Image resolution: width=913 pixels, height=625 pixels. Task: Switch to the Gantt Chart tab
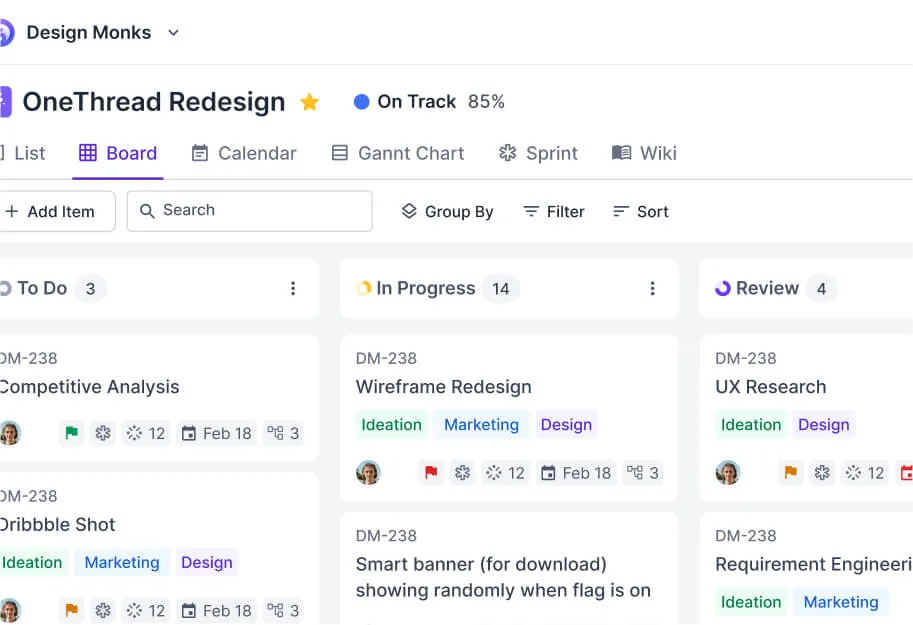pos(398,153)
